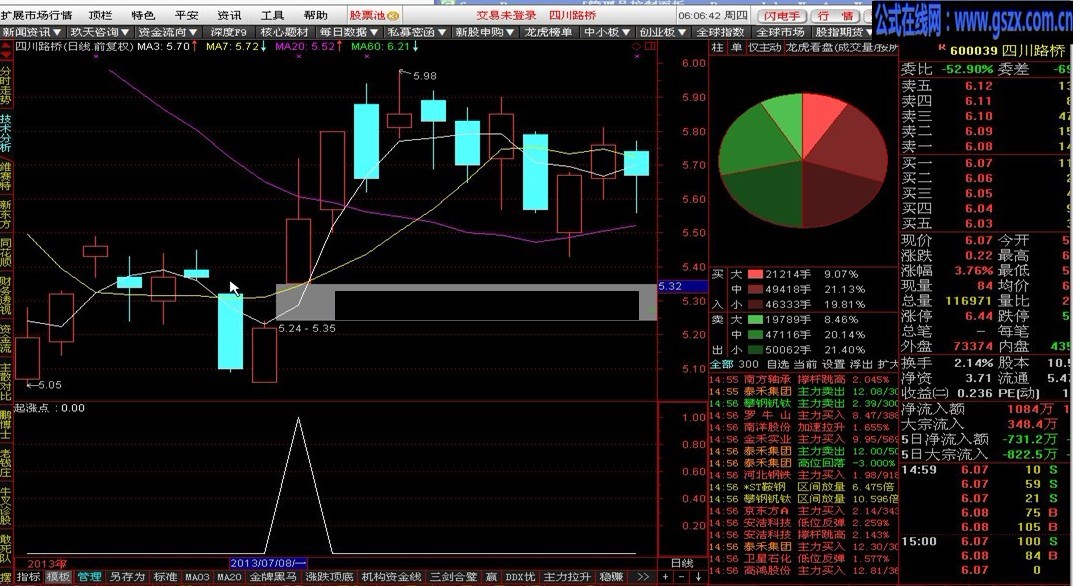
Task: Click the 核心题材 toolbar button
Action: click(285, 31)
